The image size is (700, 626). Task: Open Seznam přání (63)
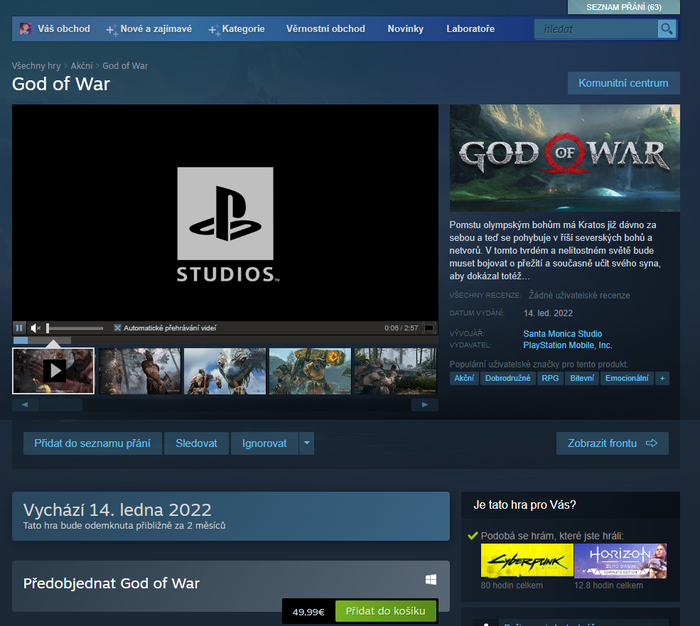(624, 7)
